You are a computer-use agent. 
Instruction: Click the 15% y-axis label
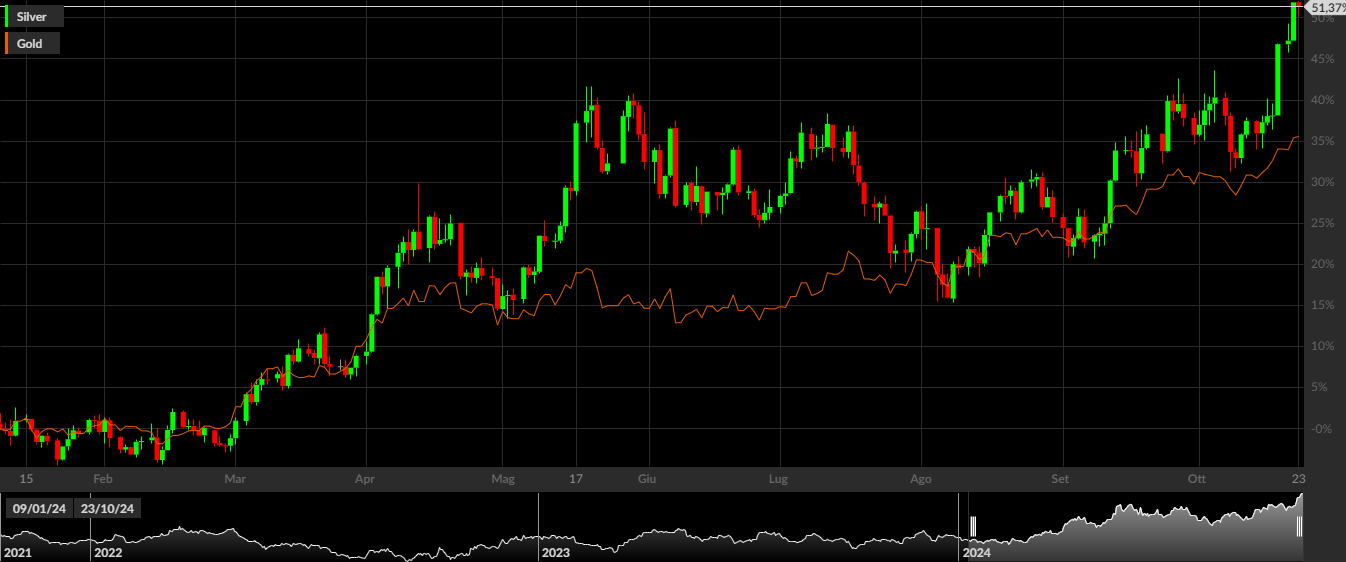pyautogui.click(x=1322, y=305)
